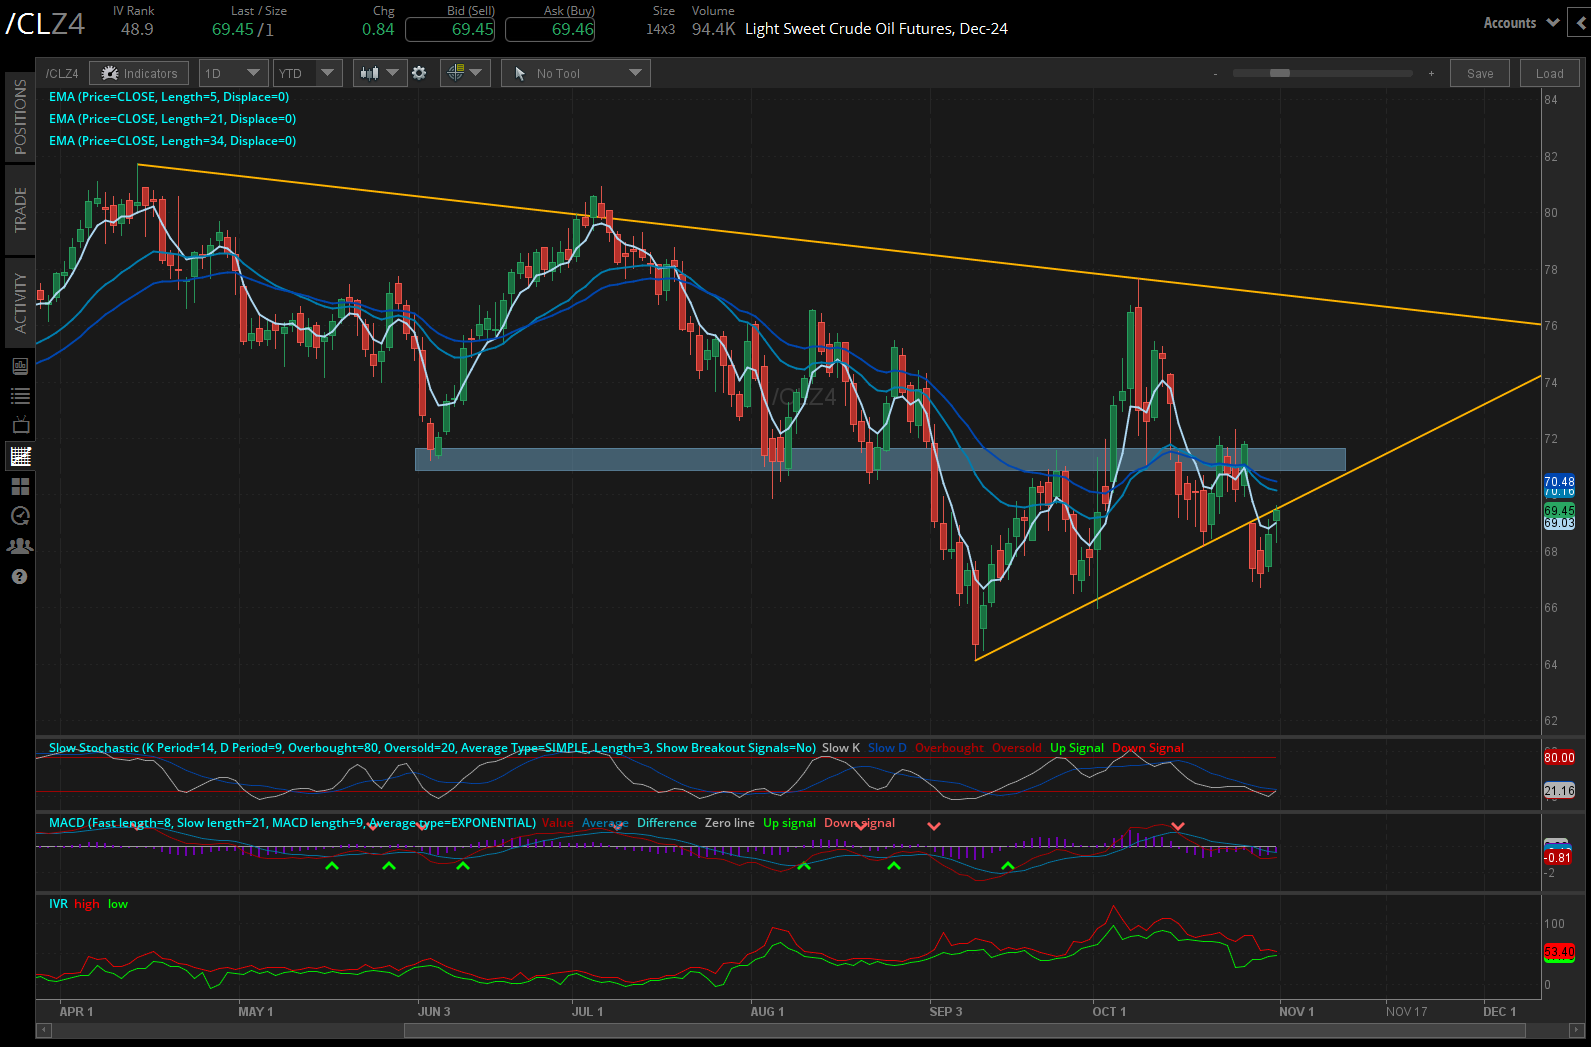Select the active charts sidebar icon

pyautogui.click(x=20, y=457)
